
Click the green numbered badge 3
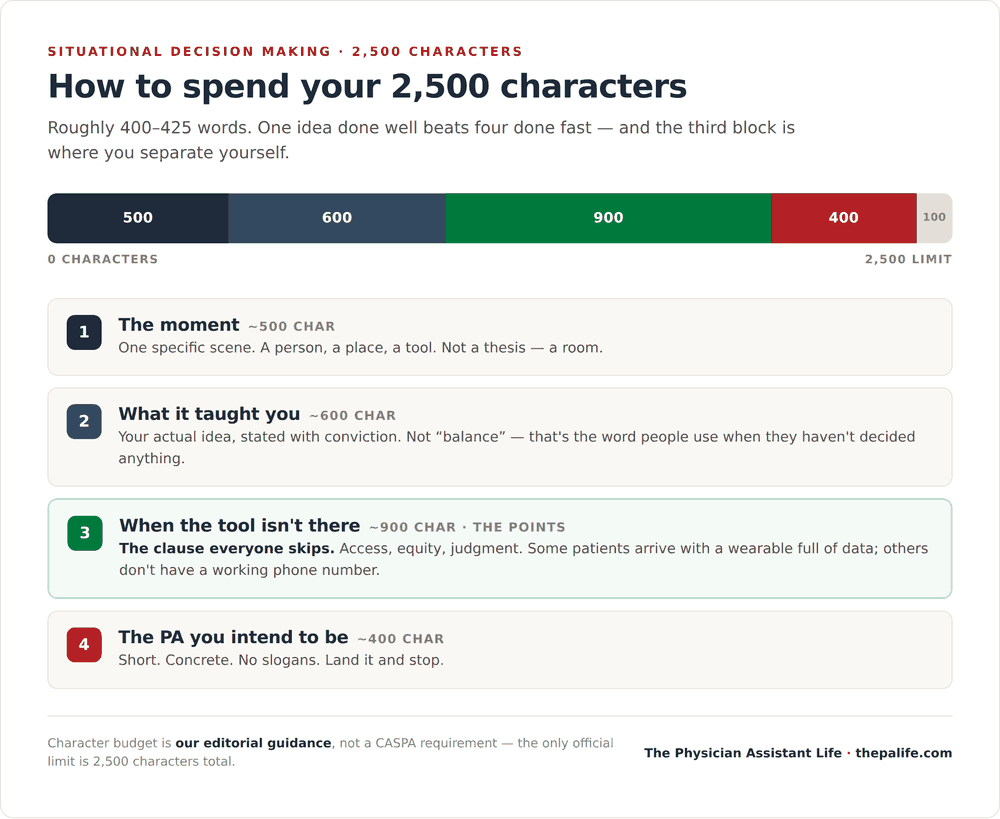(x=85, y=533)
